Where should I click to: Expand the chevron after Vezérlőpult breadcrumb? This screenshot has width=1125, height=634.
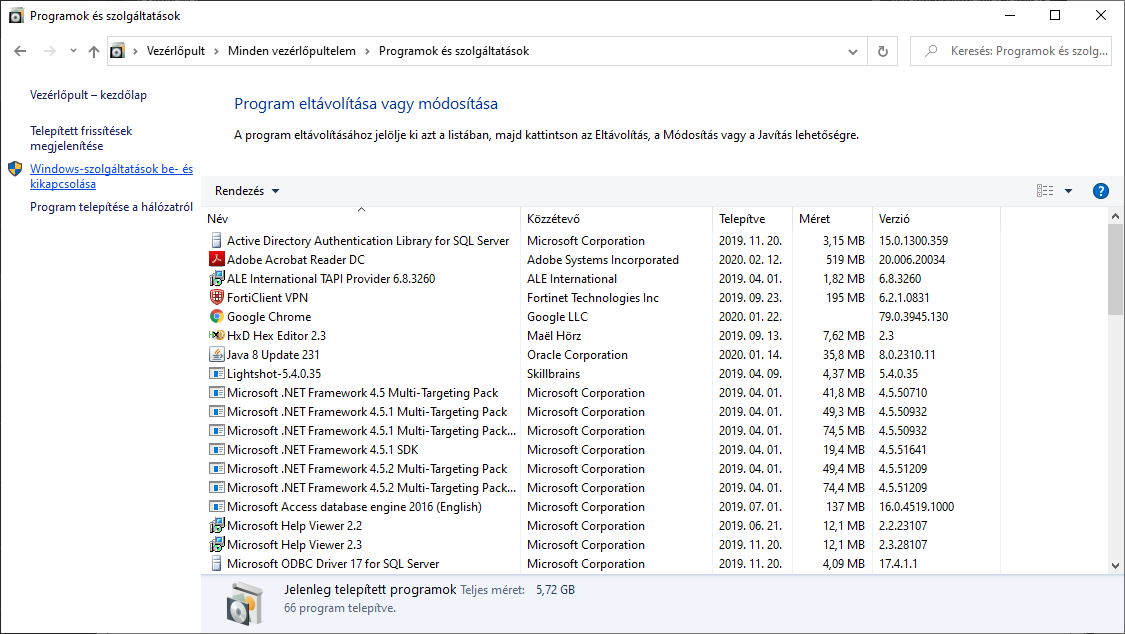click(216, 52)
